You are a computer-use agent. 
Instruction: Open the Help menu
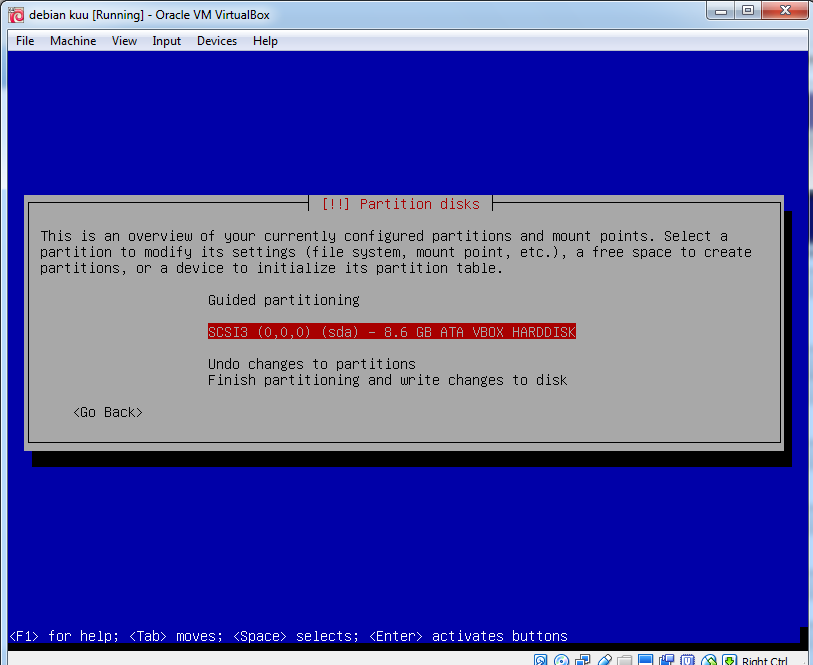(265, 41)
